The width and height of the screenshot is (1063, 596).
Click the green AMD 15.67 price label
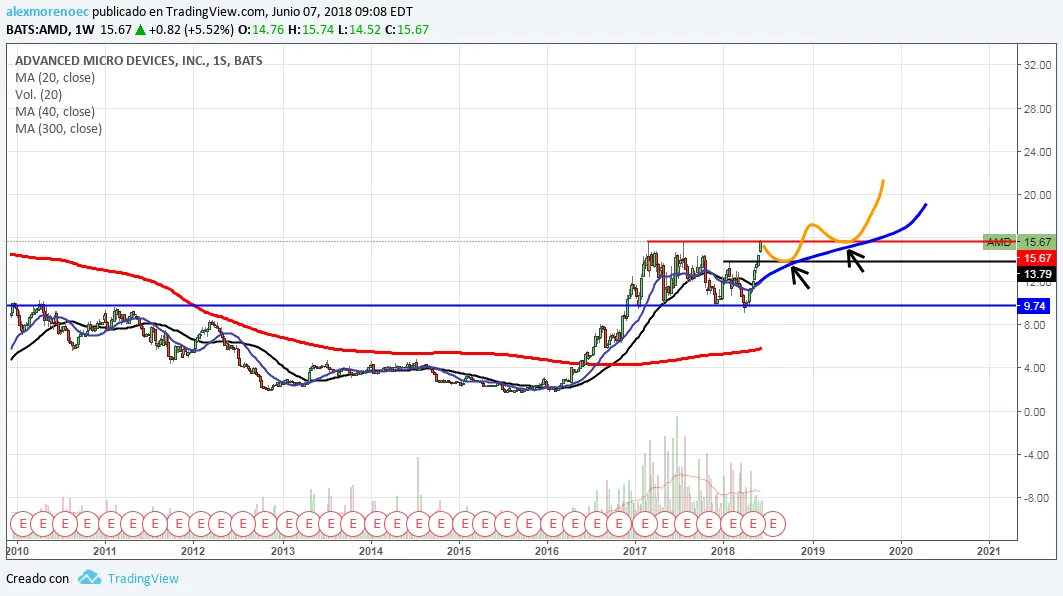point(1019,242)
